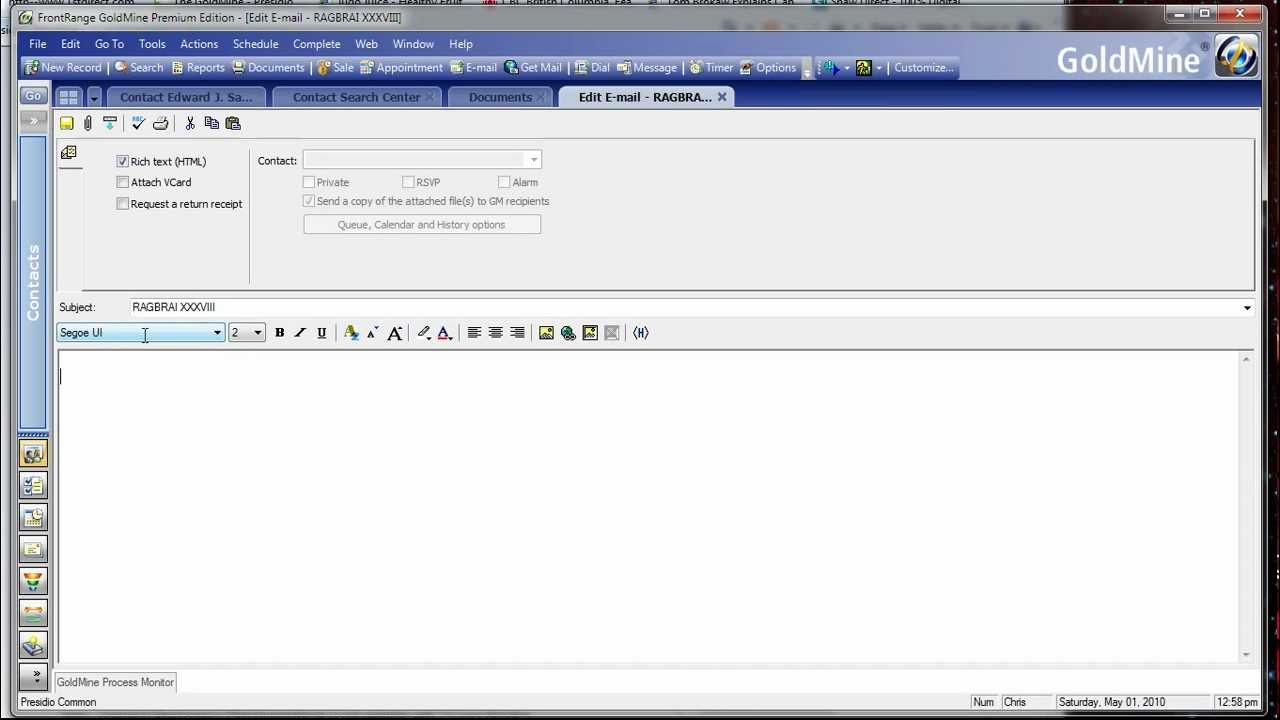Enable Attach VCard checkbox
The width and height of the screenshot is (1280, 720).
122,182
